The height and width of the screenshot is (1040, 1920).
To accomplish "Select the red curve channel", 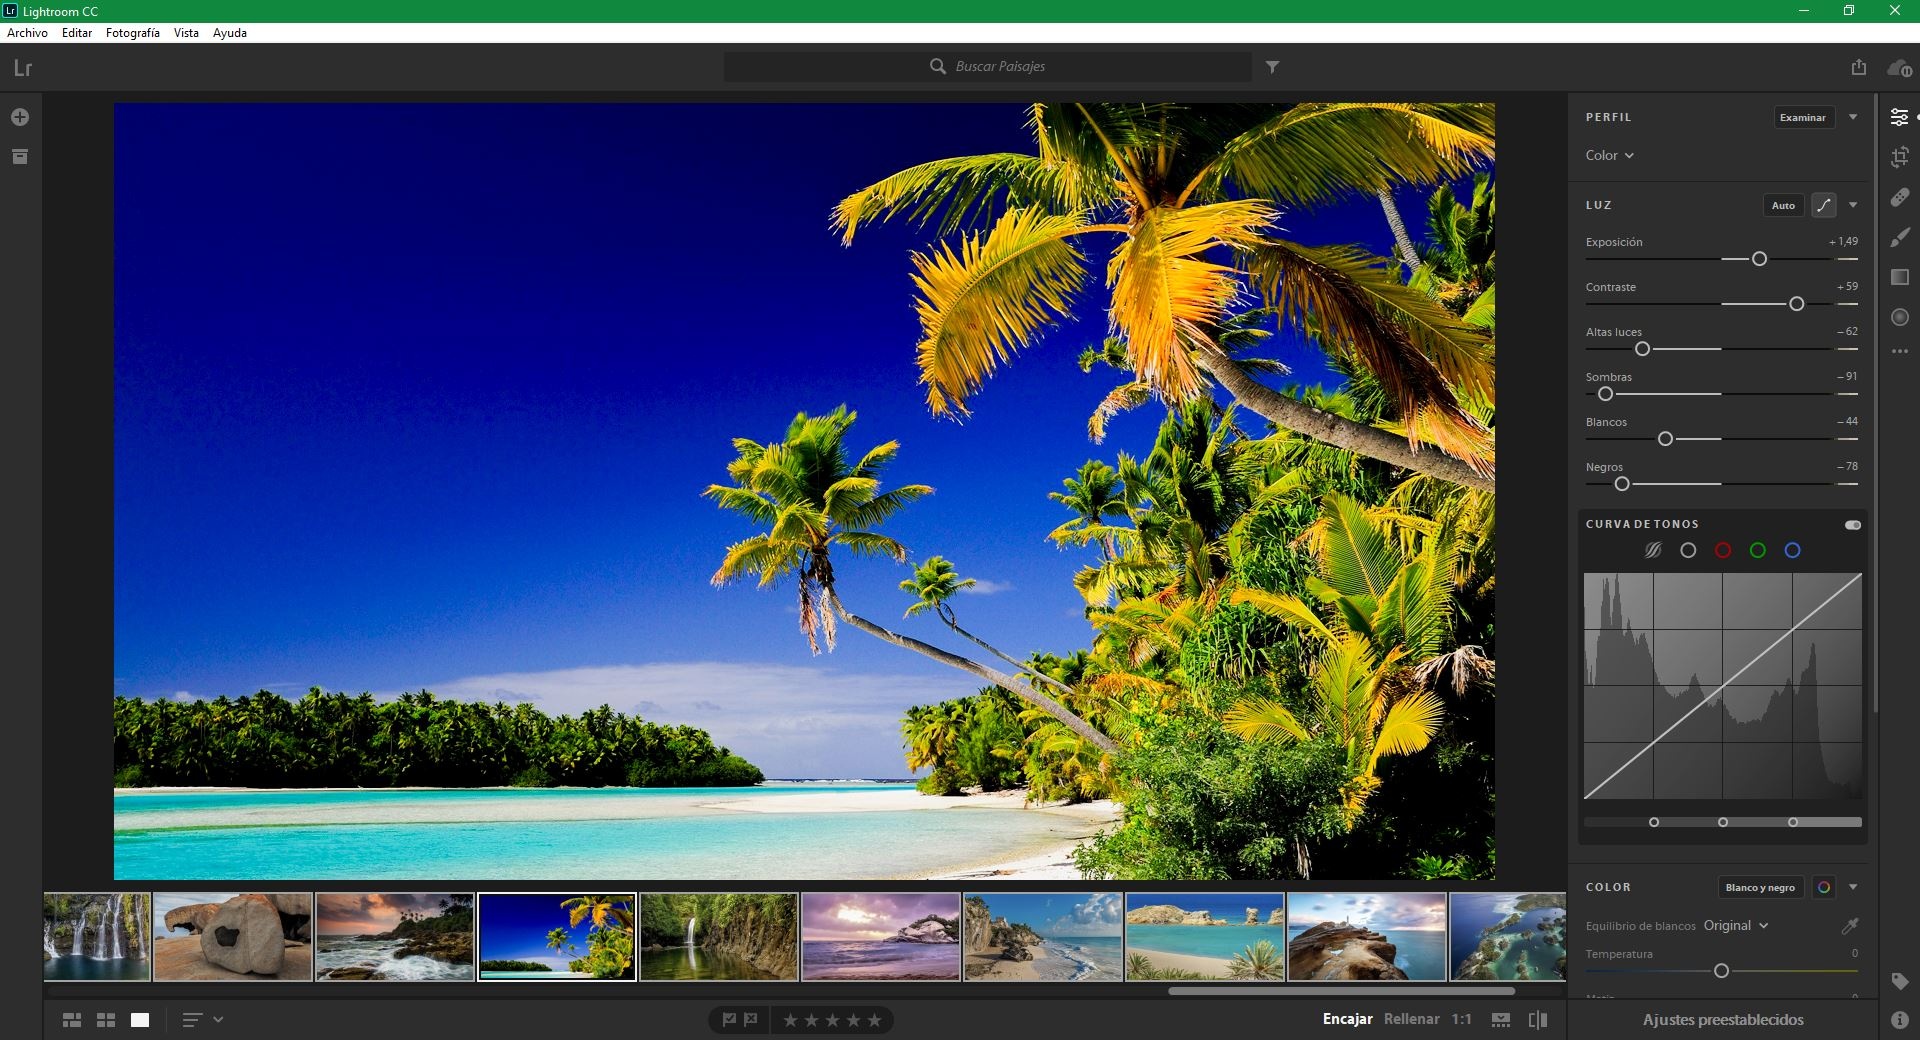I will pos(1723,550).
